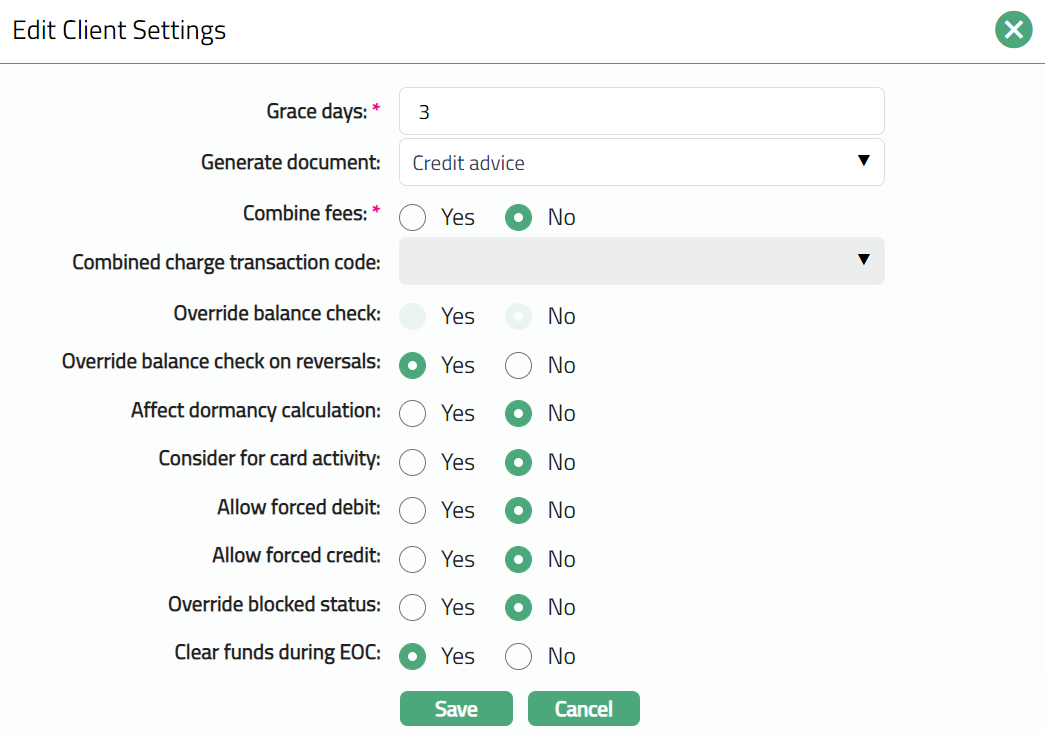
Task: Choose No for Override balance check
Action: 518,316
